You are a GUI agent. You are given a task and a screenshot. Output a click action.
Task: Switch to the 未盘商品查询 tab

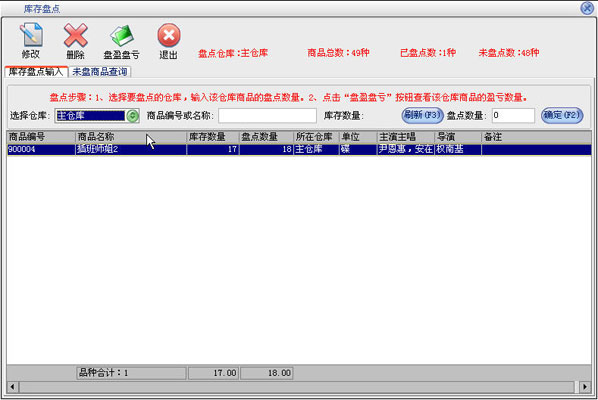100,72
